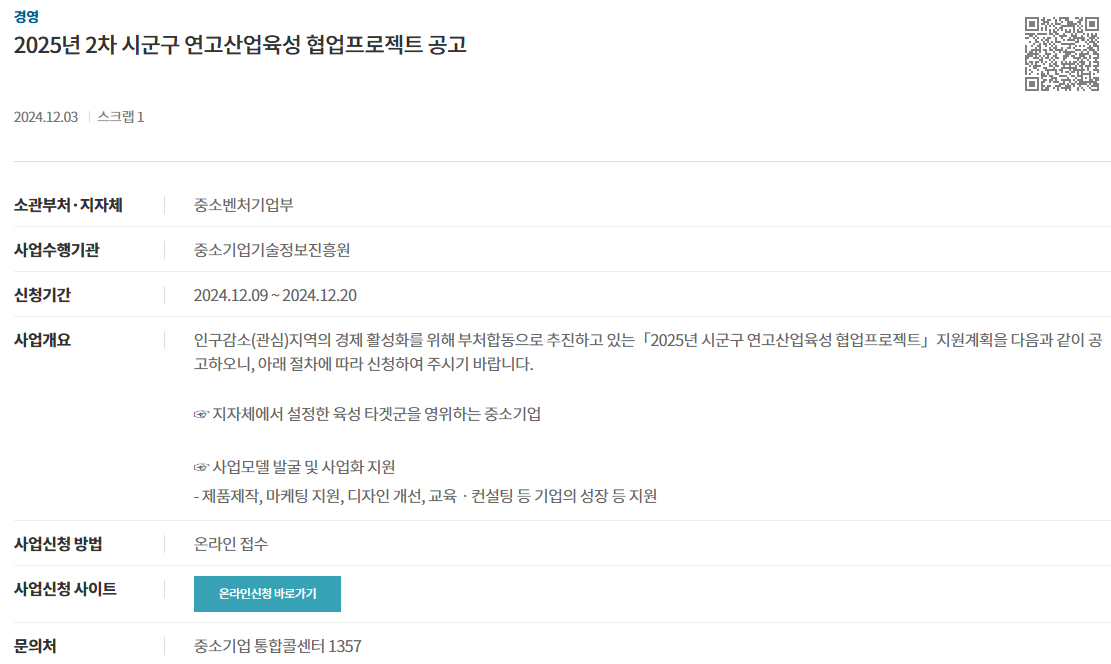The image size is (1111, 664).
Task: Click the 사업신청 사이트 row label
Action: click(x=65, y=589)
